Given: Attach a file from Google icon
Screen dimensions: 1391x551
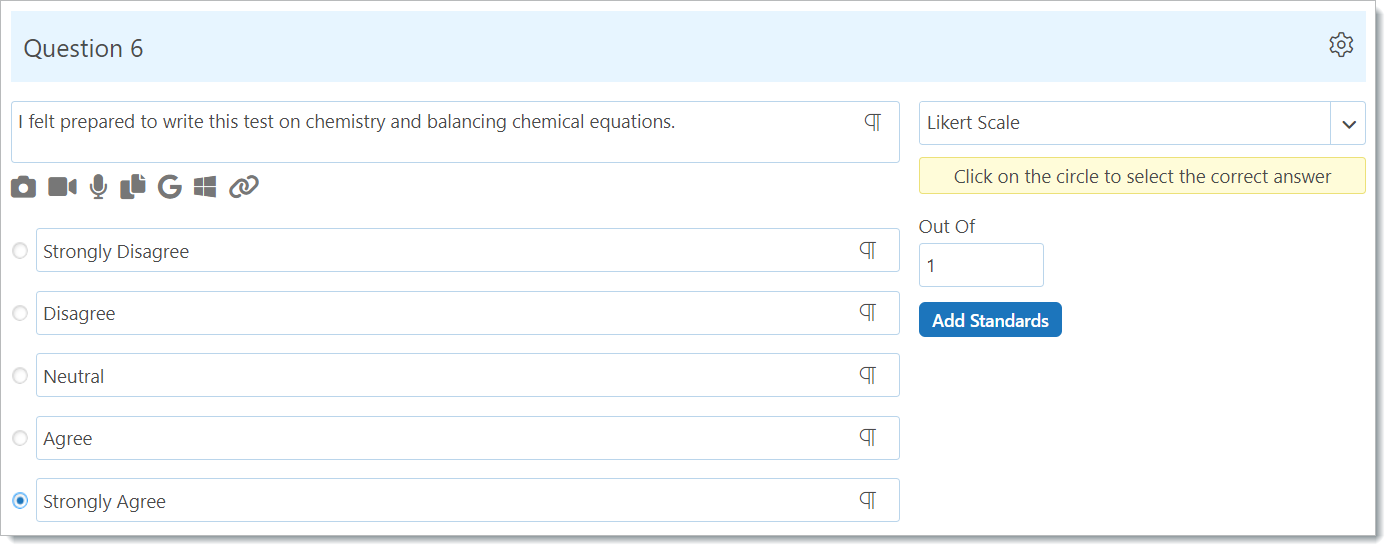Looking at the screenshot, I should (x=170, y=187).
